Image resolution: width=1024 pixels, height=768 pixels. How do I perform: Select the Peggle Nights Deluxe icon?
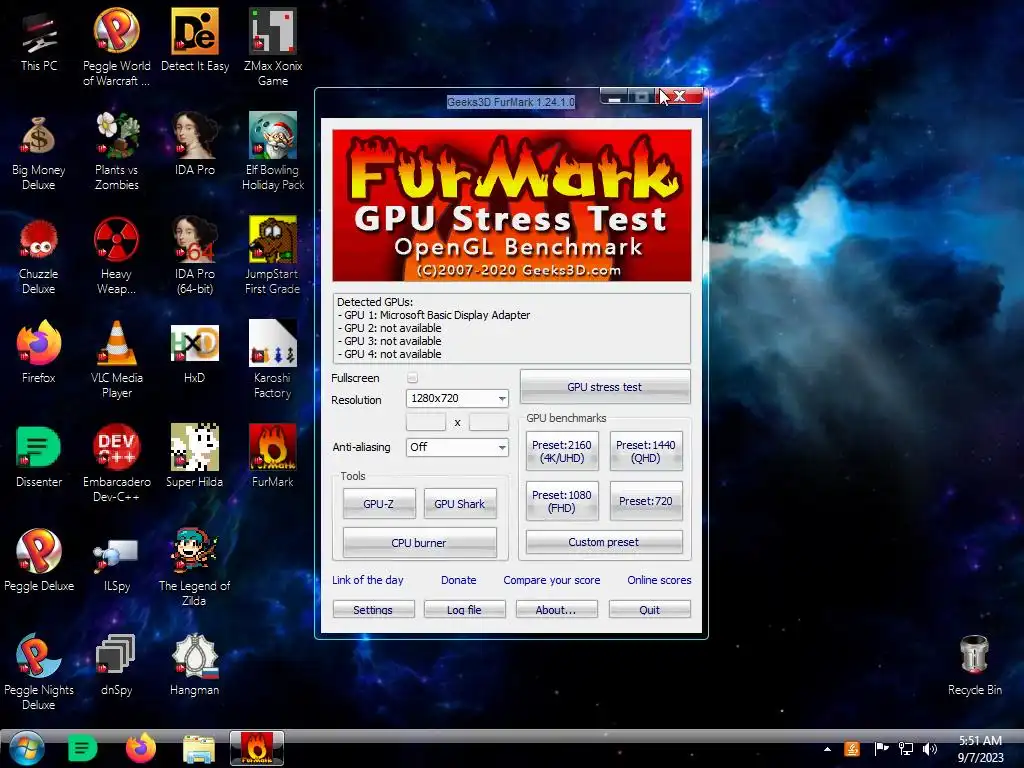(39, 672)
